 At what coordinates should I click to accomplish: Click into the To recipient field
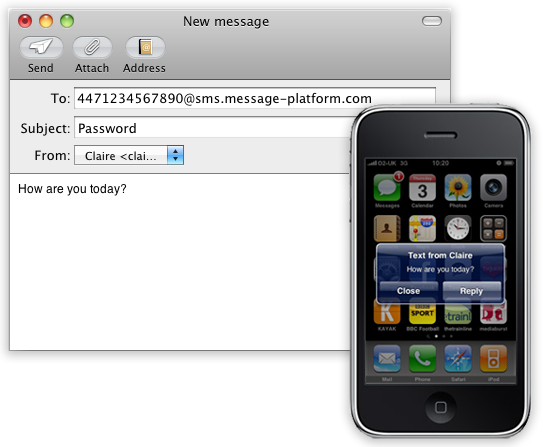coord(255,98)
